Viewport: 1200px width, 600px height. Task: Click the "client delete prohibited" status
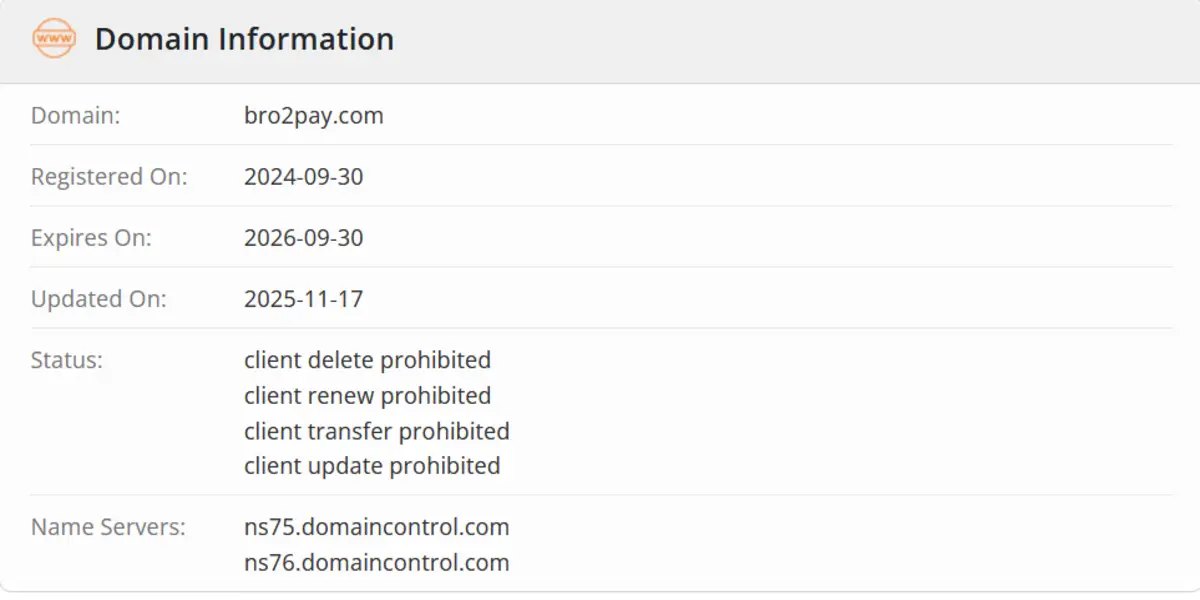[367, 360]
